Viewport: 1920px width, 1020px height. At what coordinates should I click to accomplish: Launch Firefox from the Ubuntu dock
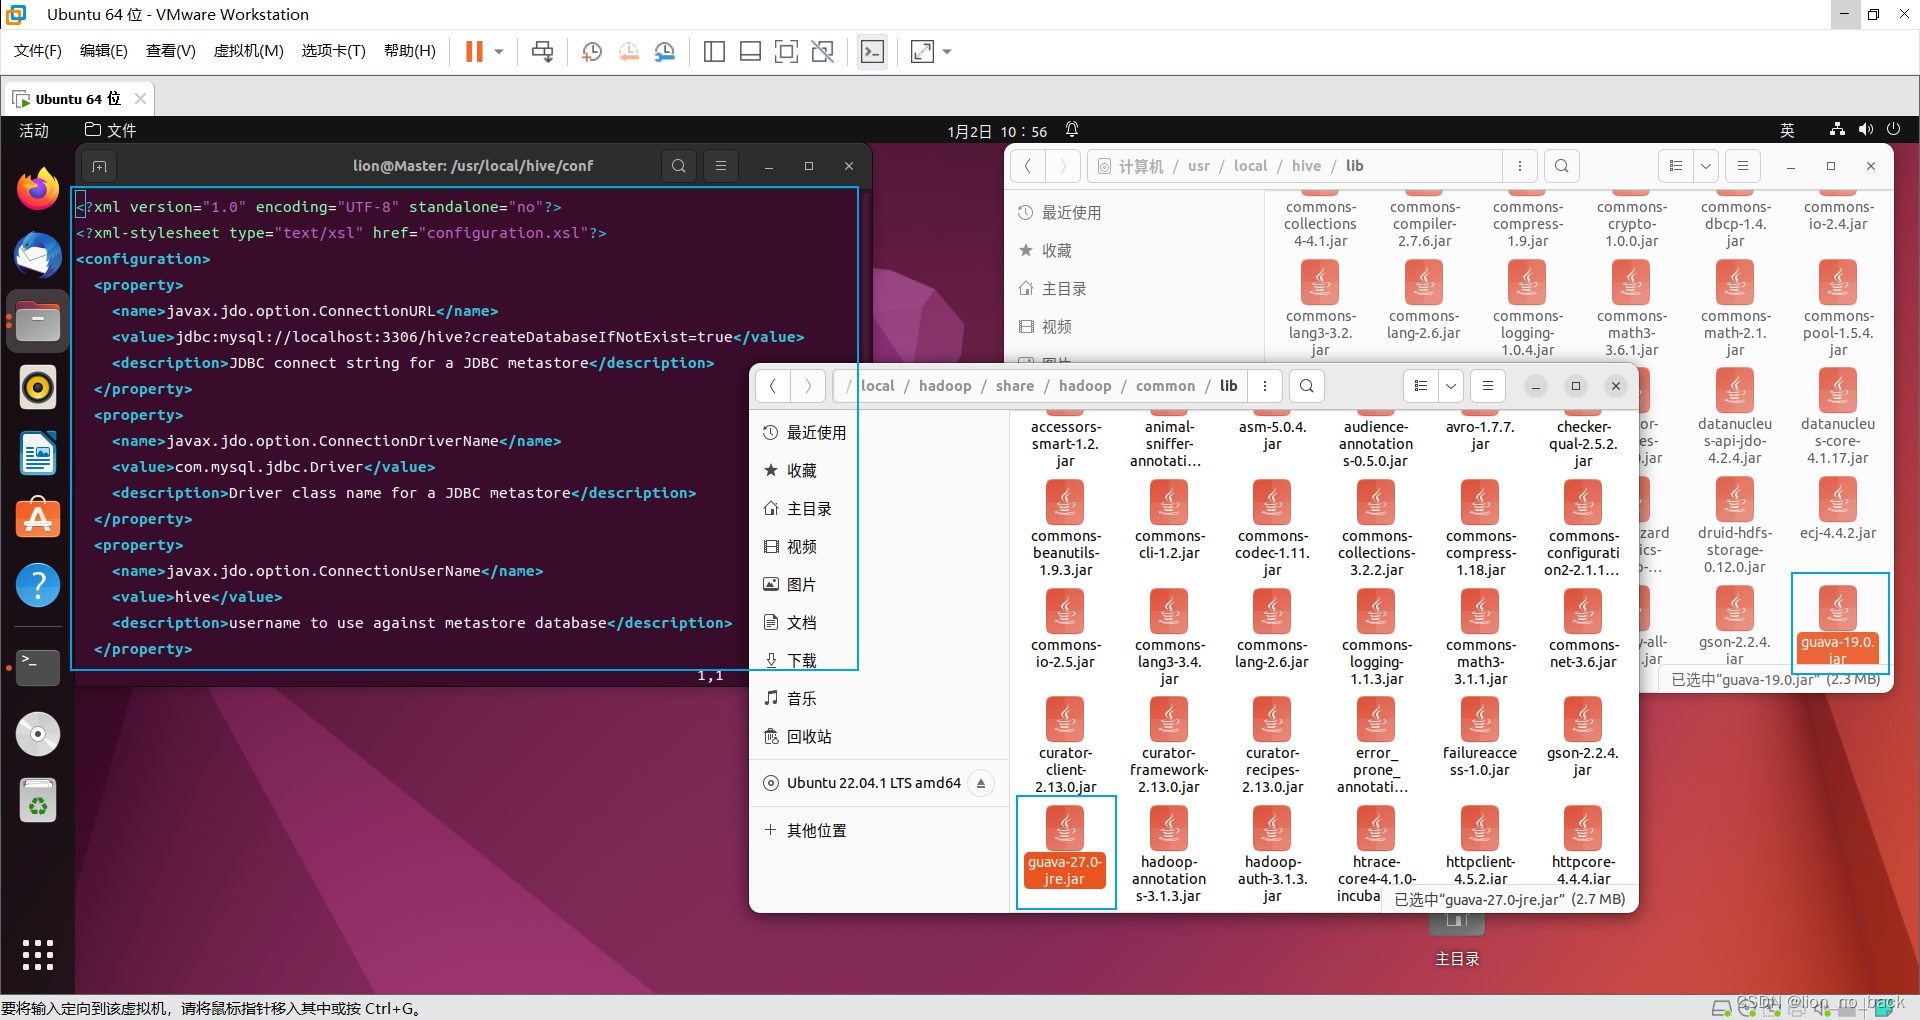click(38, 189)
